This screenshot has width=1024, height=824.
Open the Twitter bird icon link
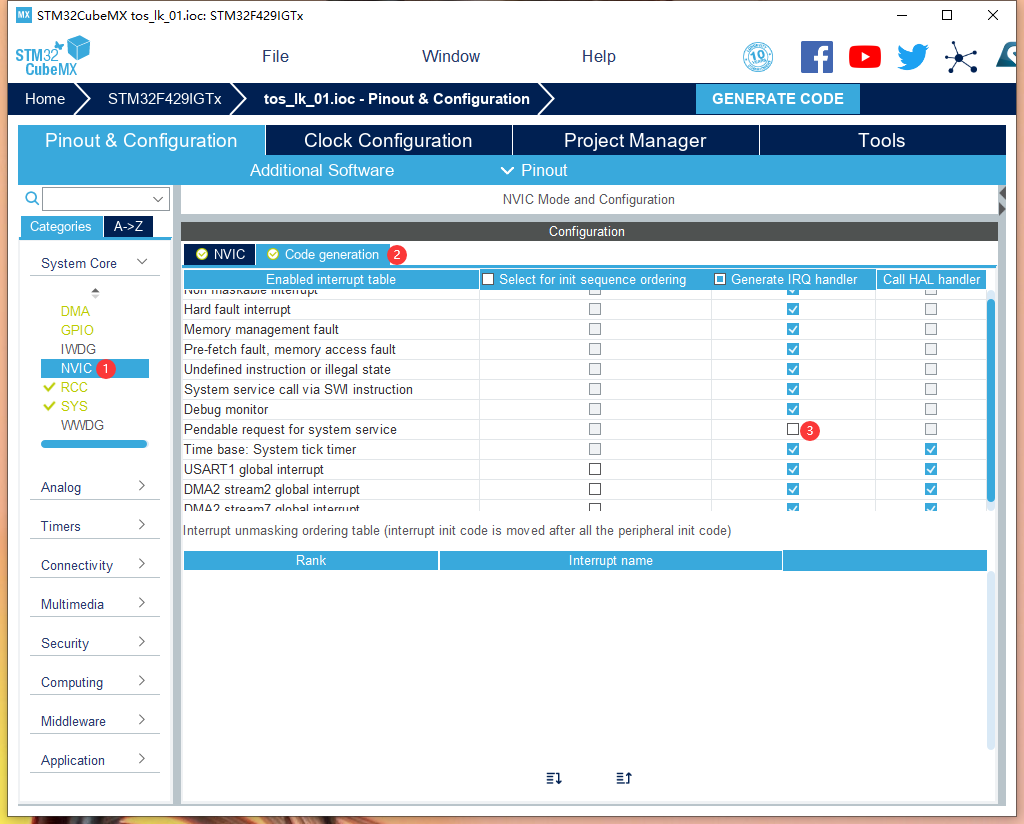pyautogui.click(x=912, y=57)
